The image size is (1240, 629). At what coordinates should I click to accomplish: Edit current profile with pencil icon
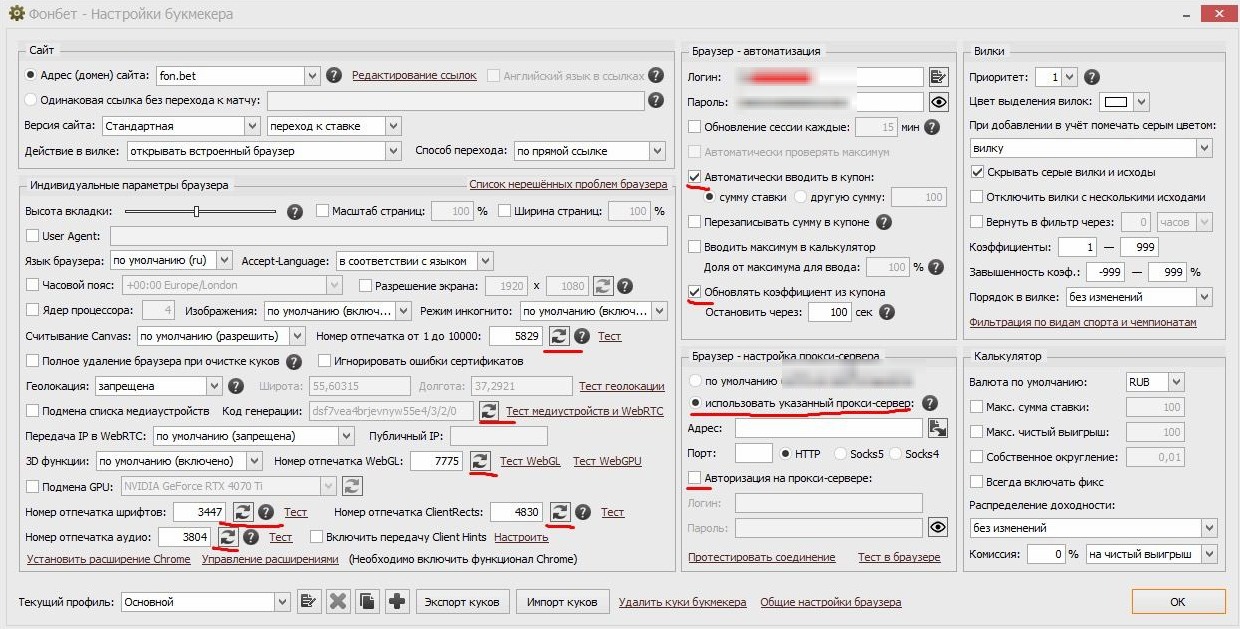click(x=309, y=602)
